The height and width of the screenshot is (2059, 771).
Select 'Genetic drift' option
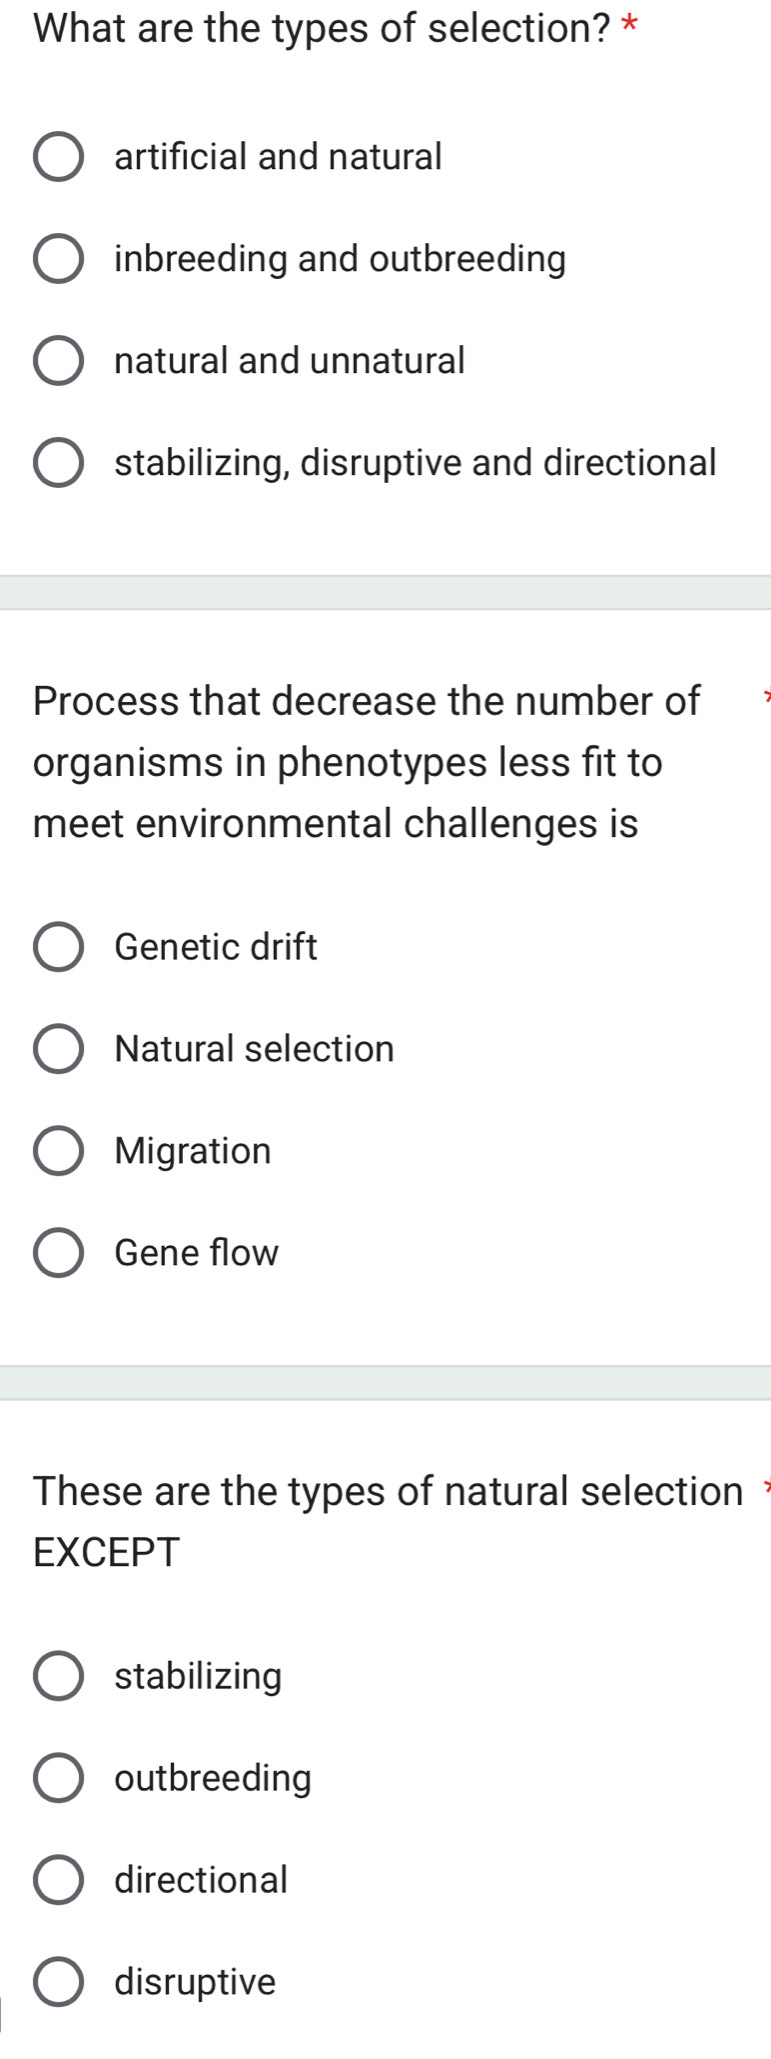[61, 946]
